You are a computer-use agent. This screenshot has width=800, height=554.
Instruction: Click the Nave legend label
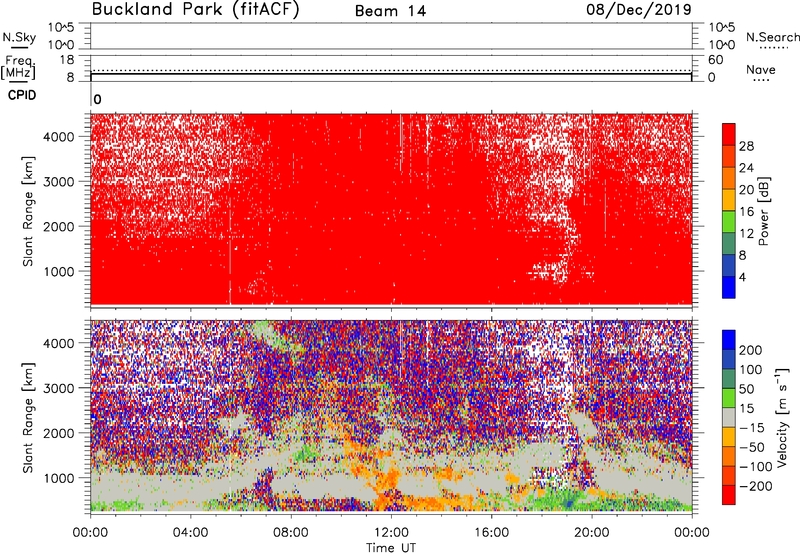(761, 69)
